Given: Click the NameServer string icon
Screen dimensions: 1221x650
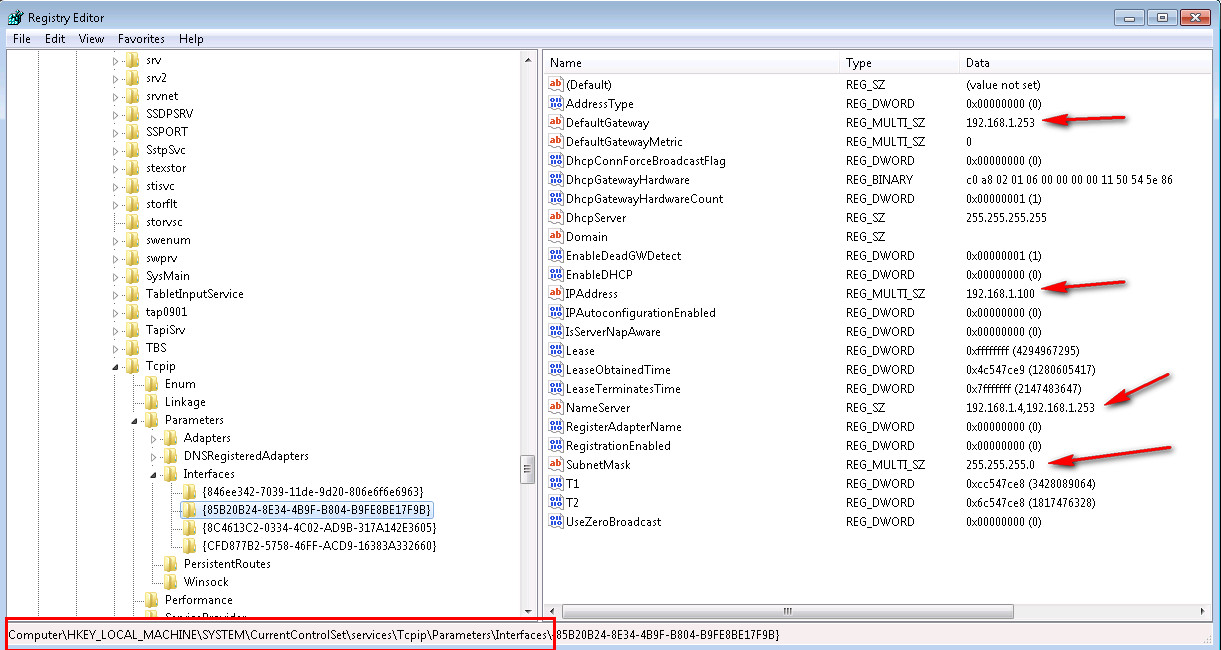Looking at the screenshot, I should pyautogui.click(x=556, y=408).
